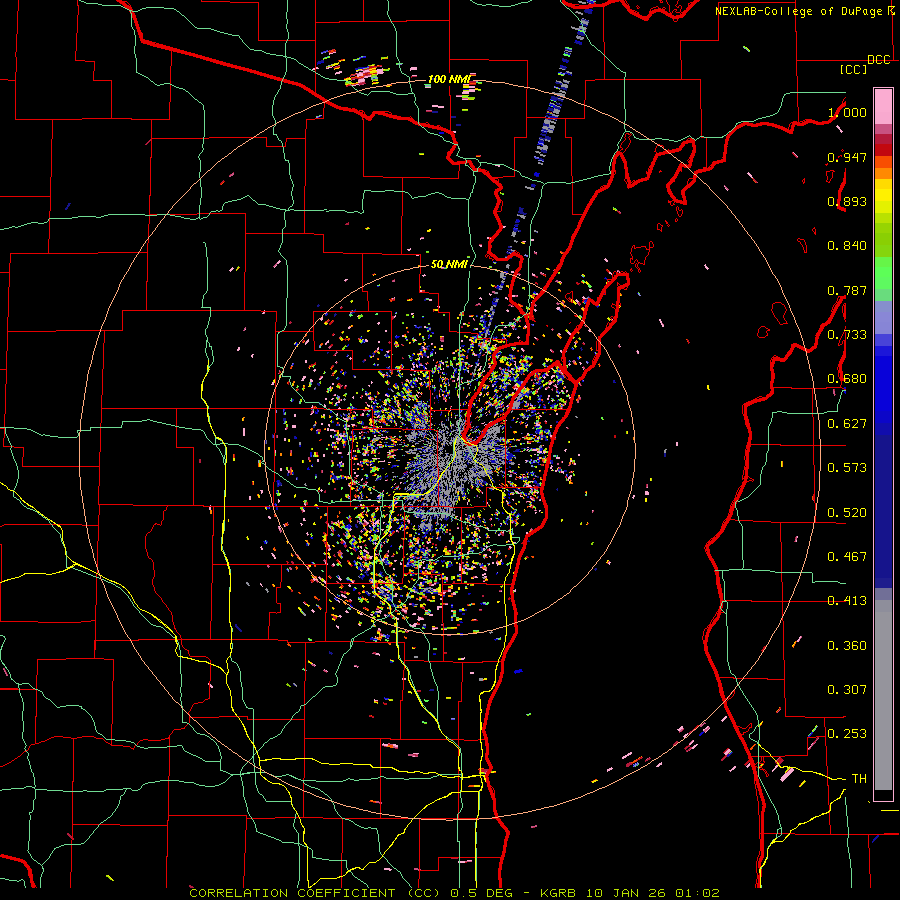Viewport: 900px width, 900px height.
Task: Click the DCC label above the color scale
Action: click(x=879, y=60)
